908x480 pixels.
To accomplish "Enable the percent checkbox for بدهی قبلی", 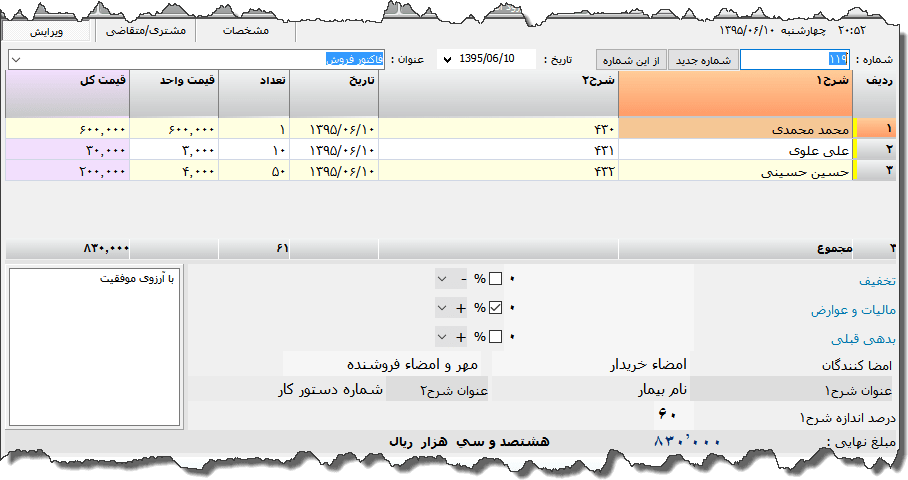I will pos(496,337).
